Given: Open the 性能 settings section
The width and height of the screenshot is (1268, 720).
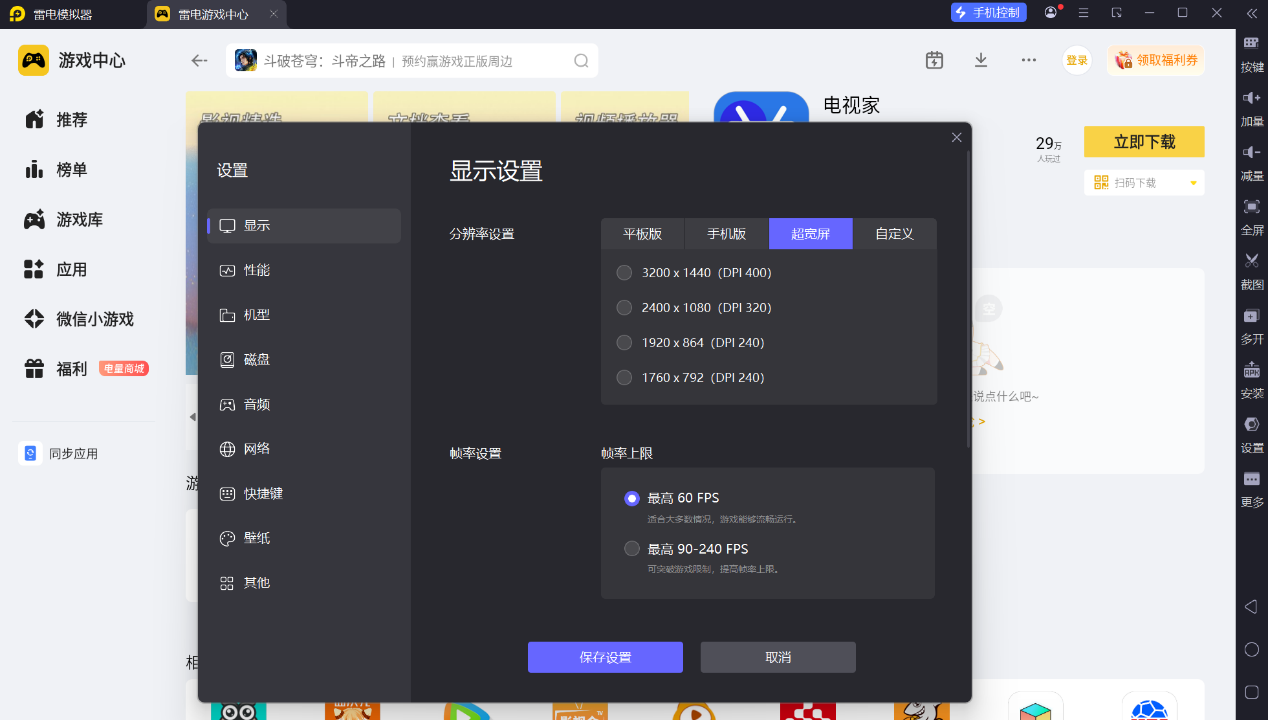Looking at the screenshot, I should pos(257,270).
